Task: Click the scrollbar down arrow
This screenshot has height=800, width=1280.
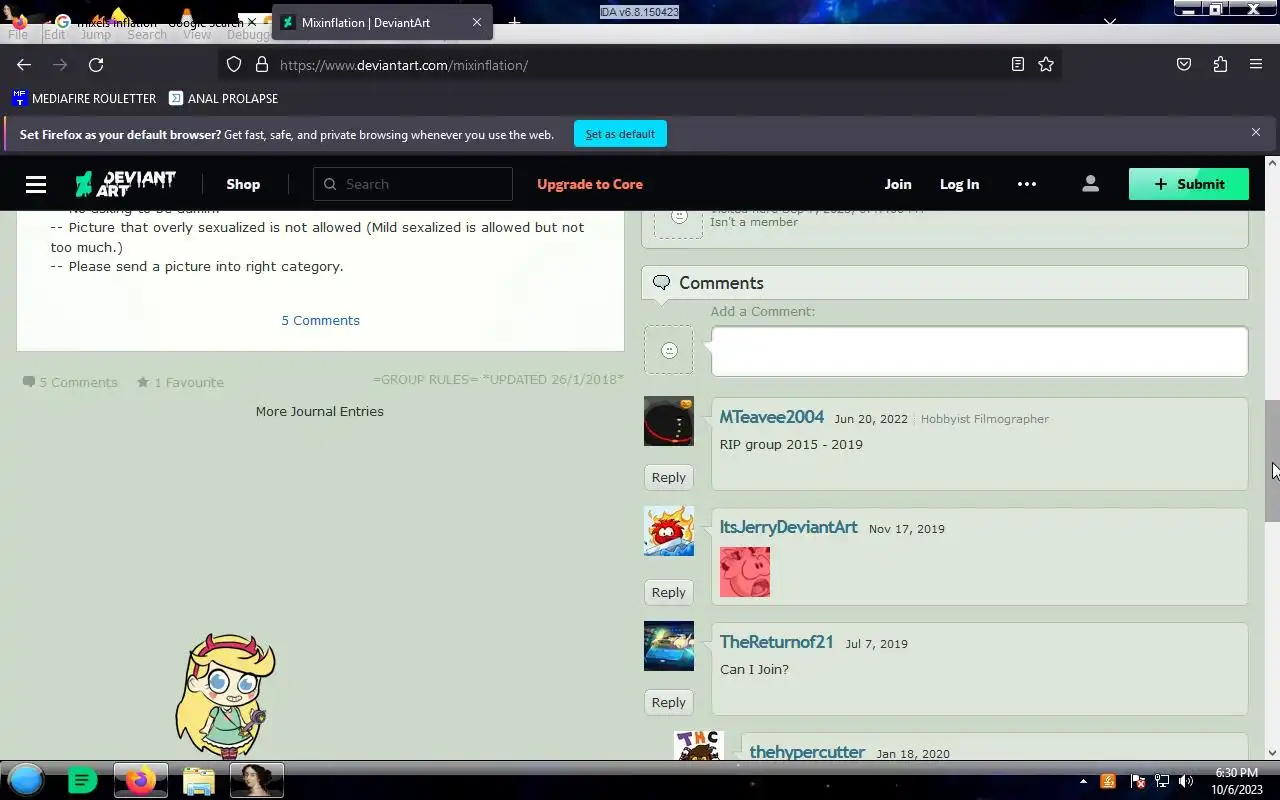Action: [x=1272, y=753]
